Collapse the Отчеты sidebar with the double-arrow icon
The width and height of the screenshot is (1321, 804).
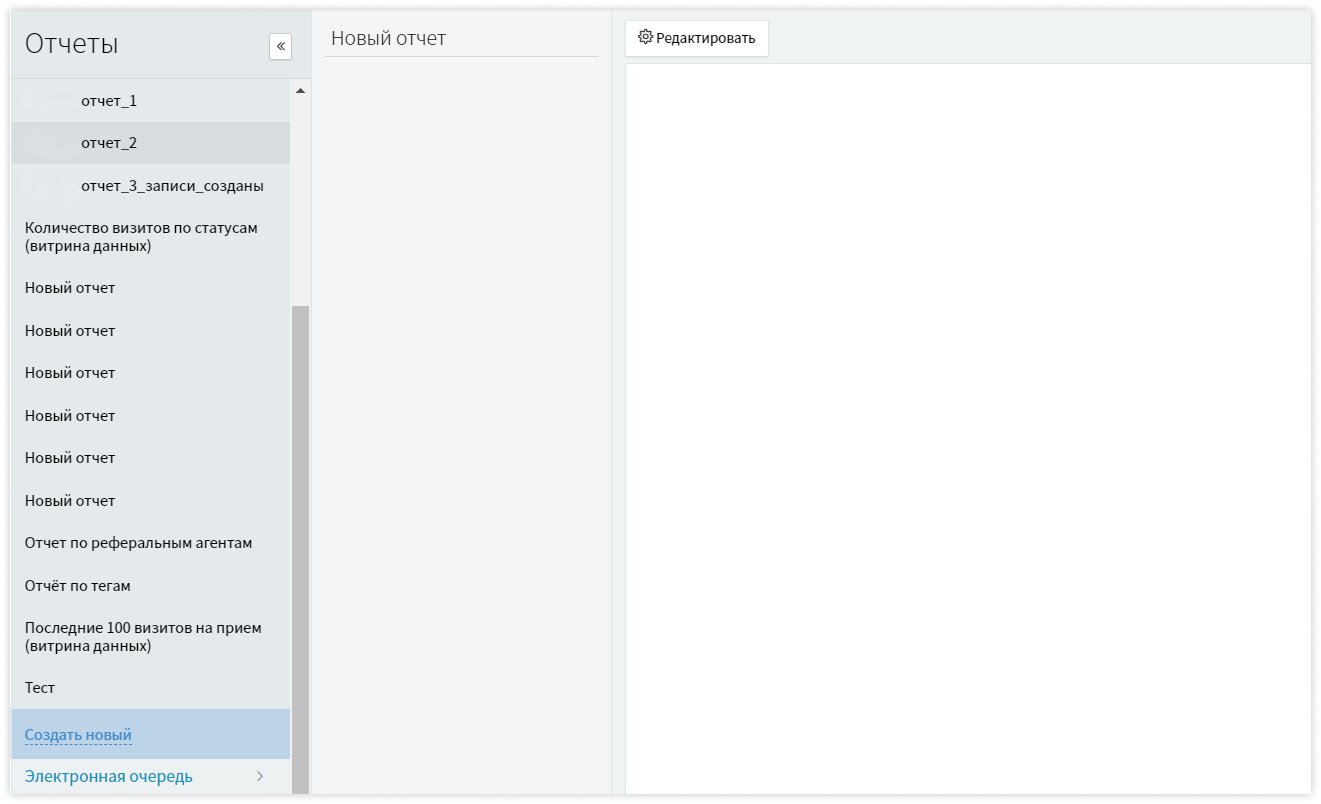coord(280,46)
